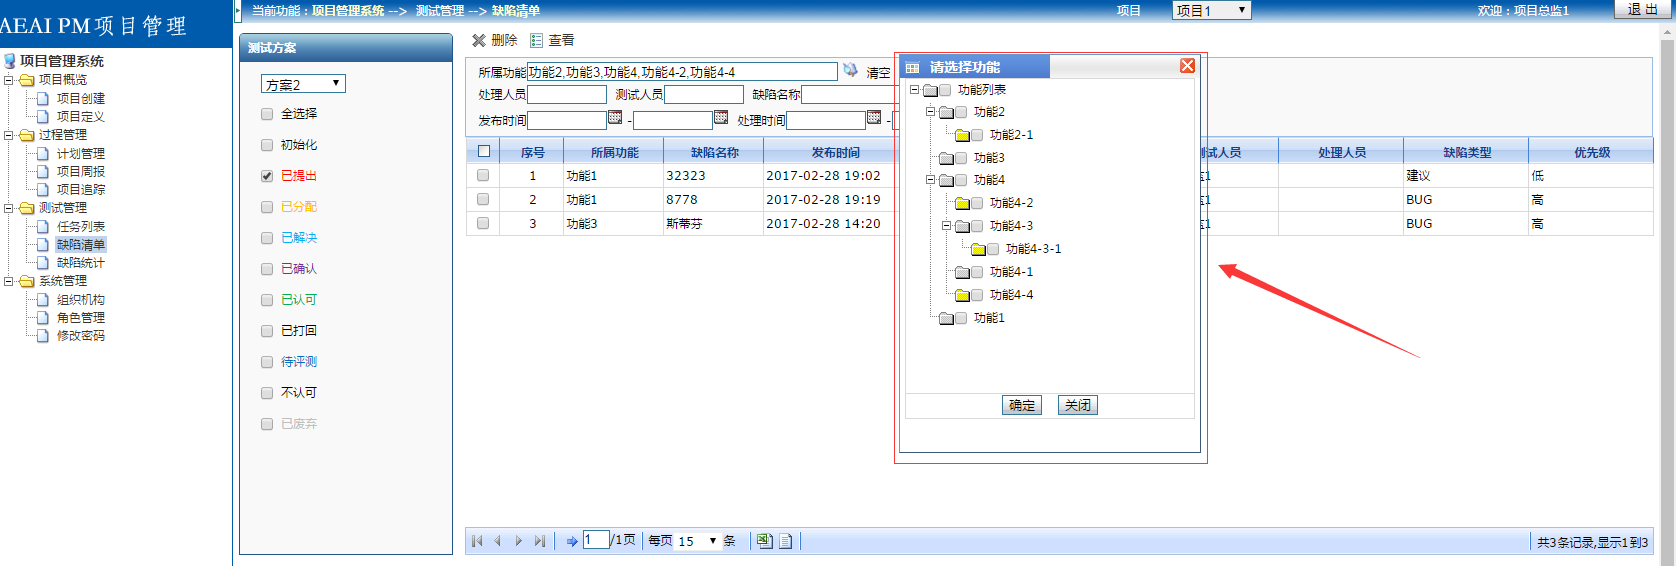Open calendar icon for 处理时间 start date
The height and width of the screenshot is (566, 1676).
tap(874, 118)
